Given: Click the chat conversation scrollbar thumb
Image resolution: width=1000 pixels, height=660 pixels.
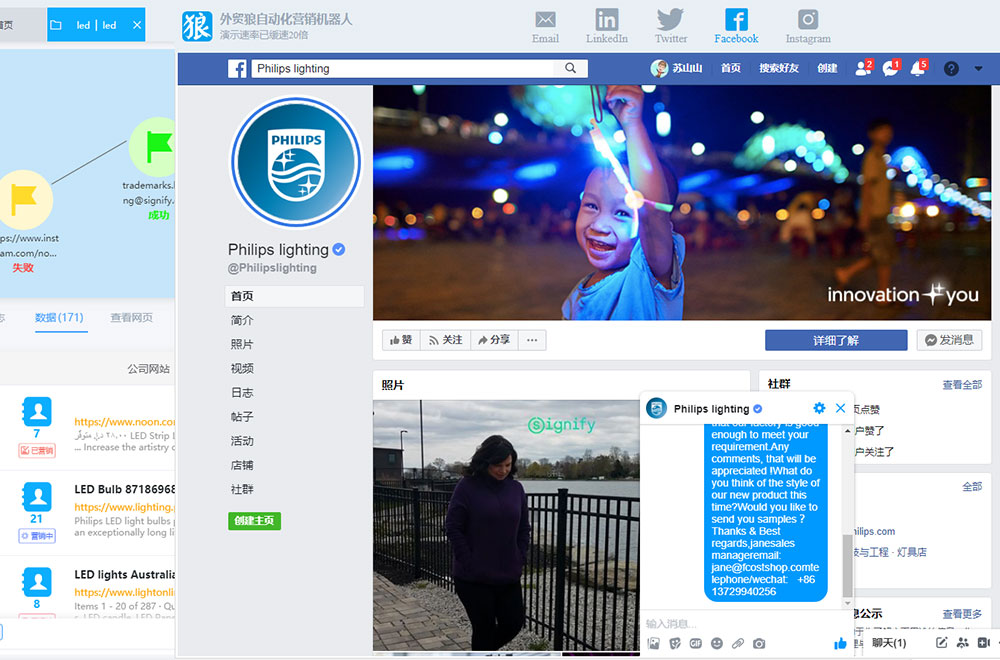Looking at the screenshot, I should click(847, 566).
